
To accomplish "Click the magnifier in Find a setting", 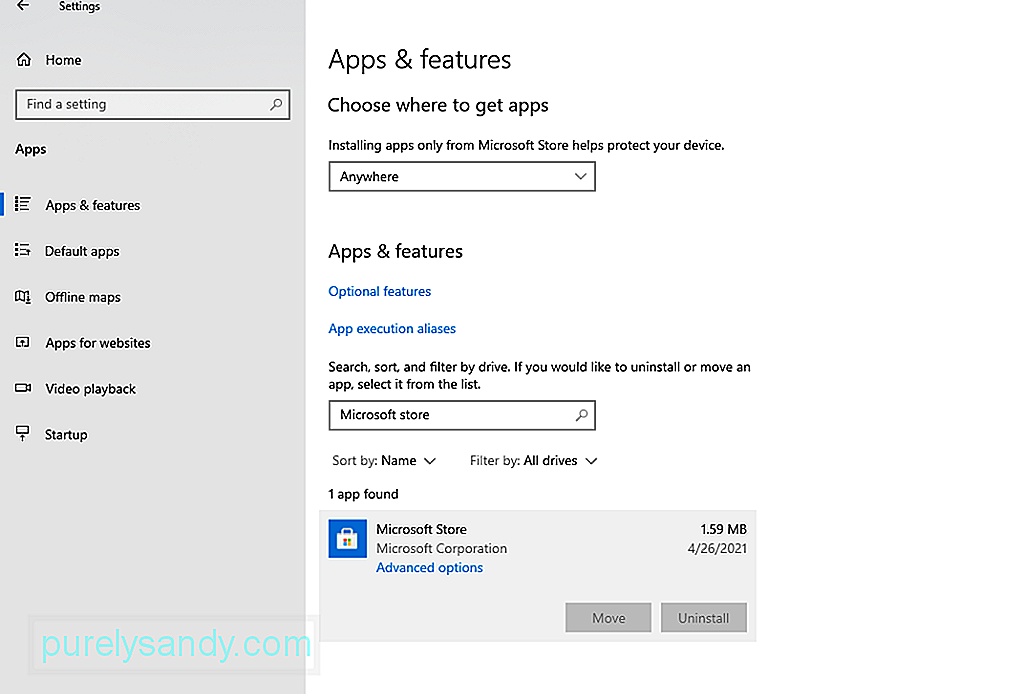I will [x=276, y=104].
